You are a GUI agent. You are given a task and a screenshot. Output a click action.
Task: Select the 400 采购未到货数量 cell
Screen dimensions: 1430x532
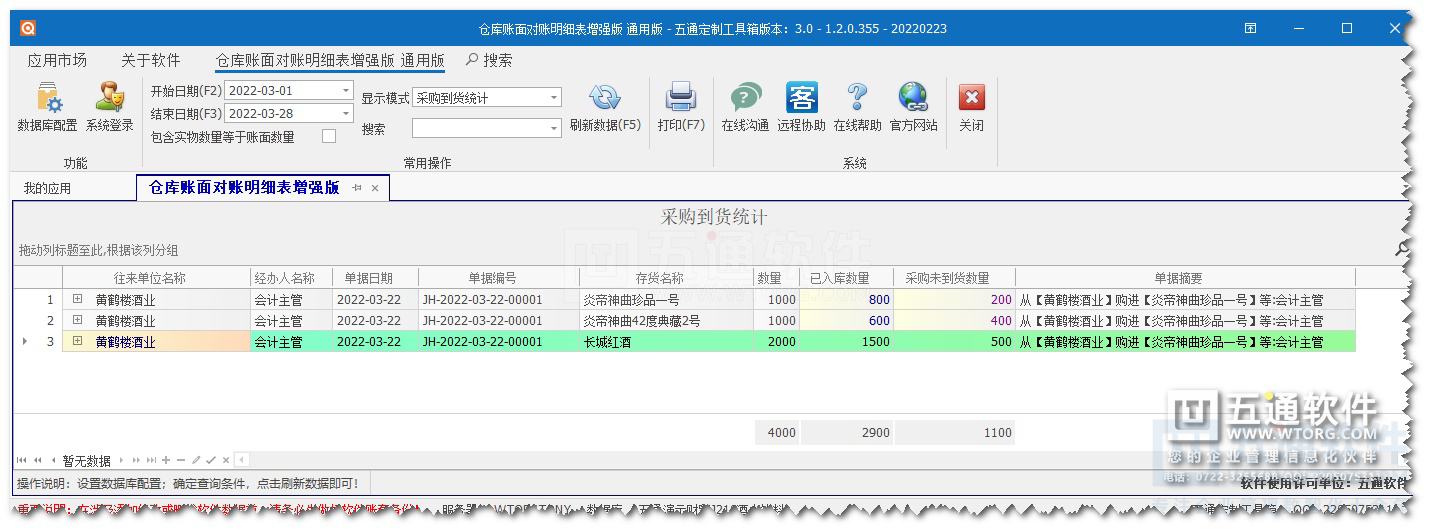[954, 321]
